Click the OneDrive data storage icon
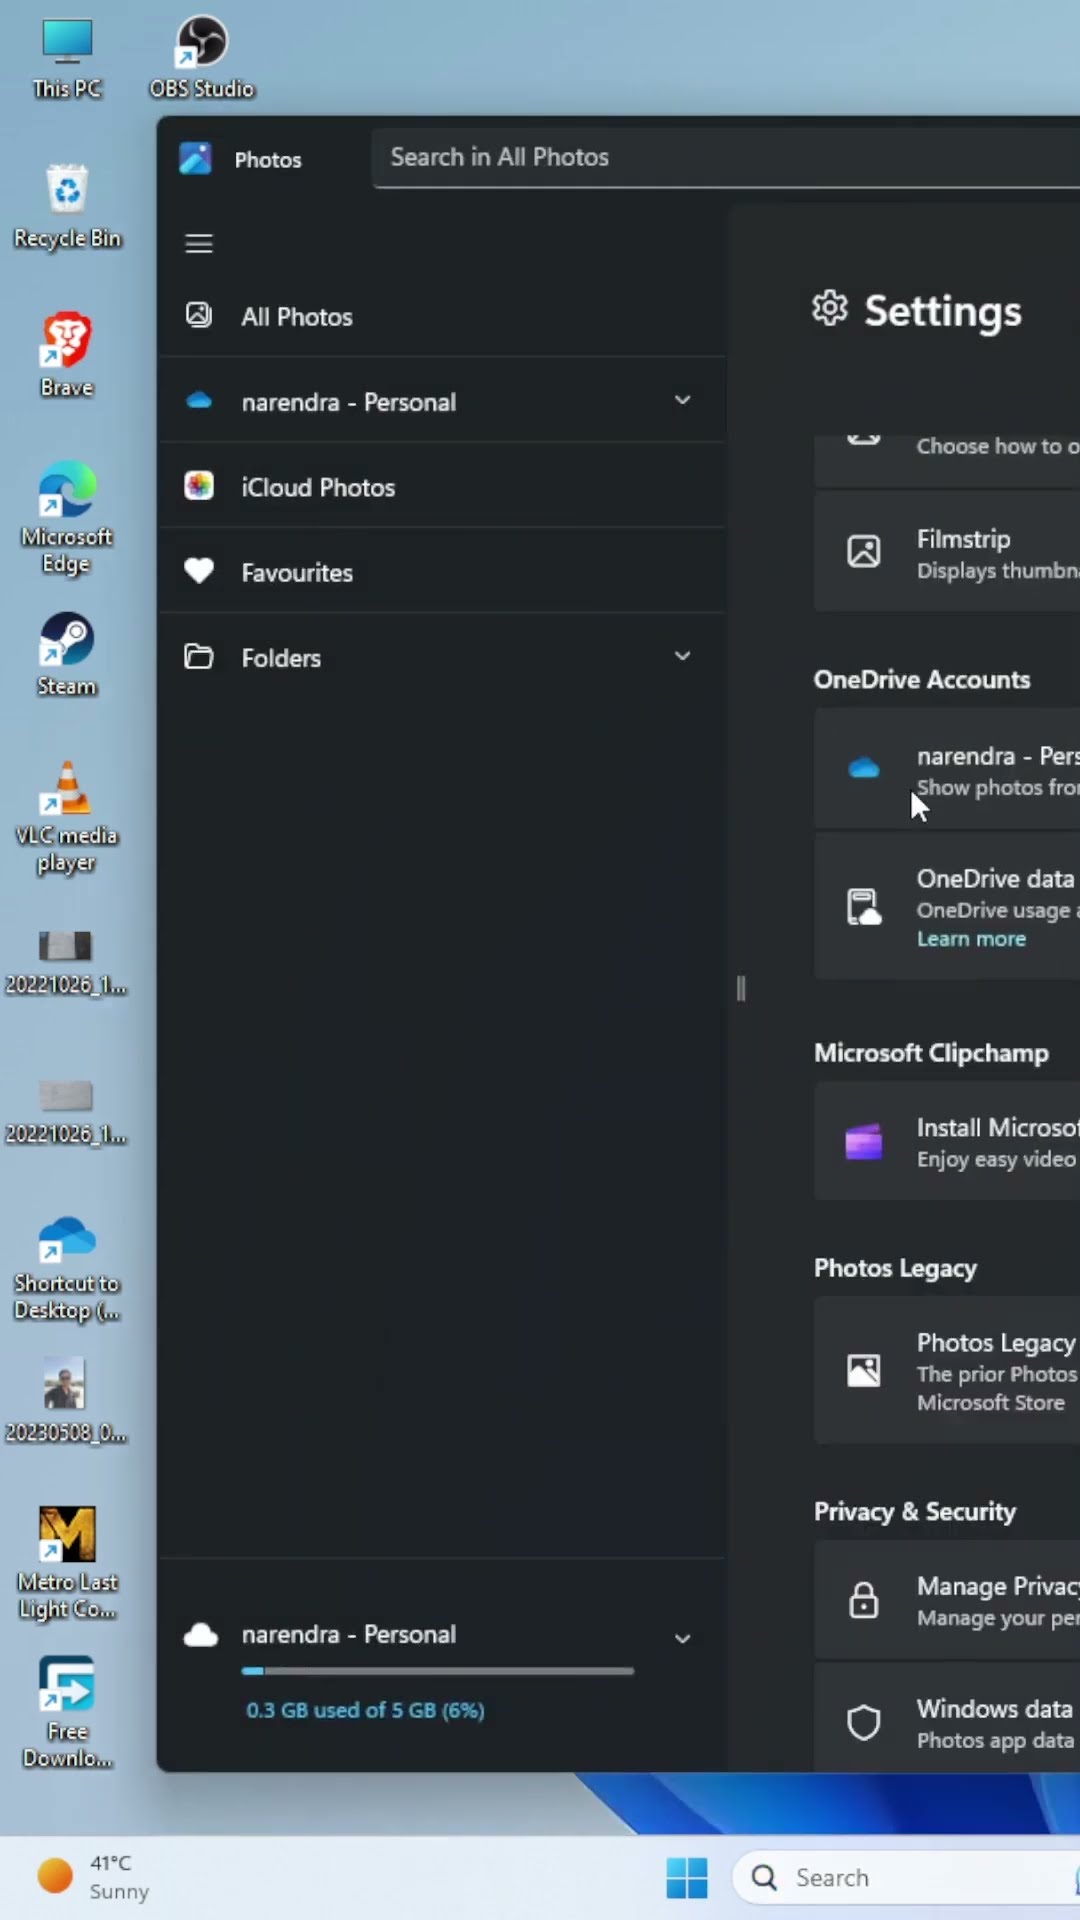 [864, 907]
